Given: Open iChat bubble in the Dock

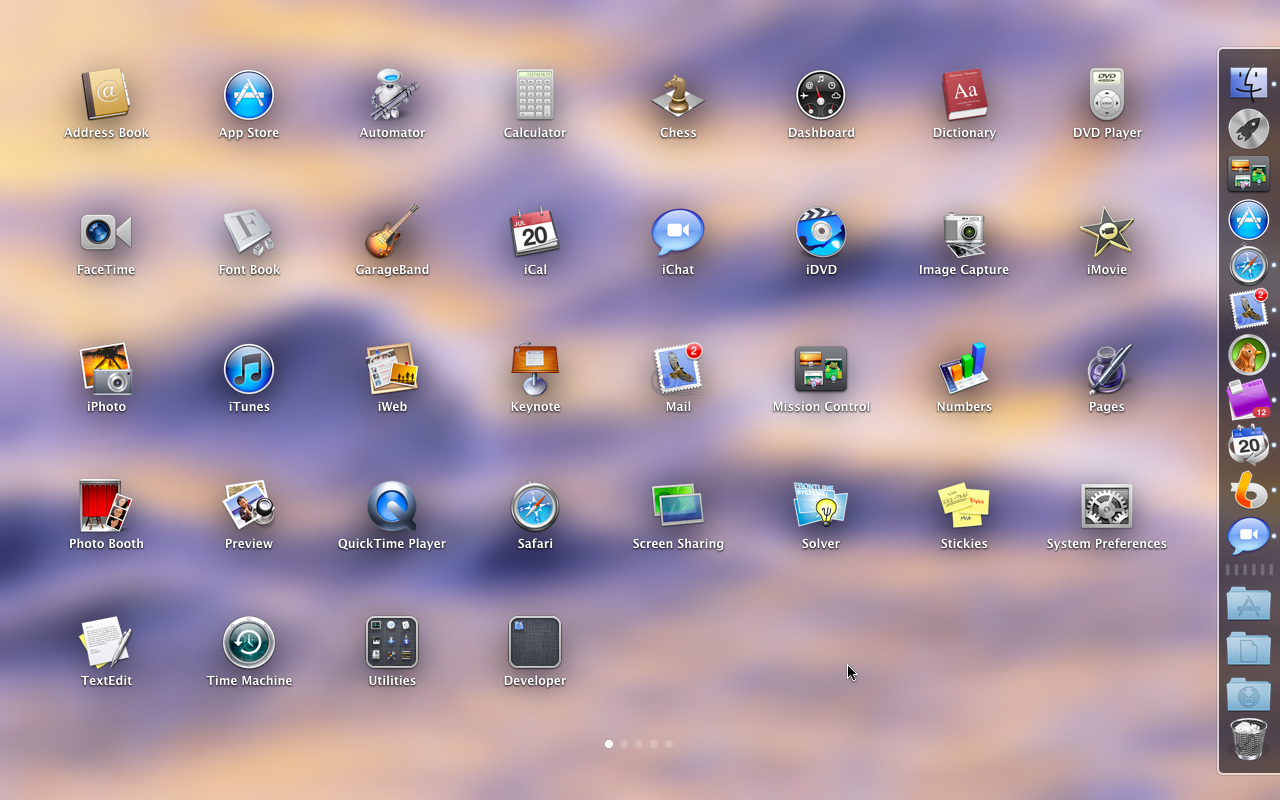Looking at the screenshot, I should (x=1248, y=537).
